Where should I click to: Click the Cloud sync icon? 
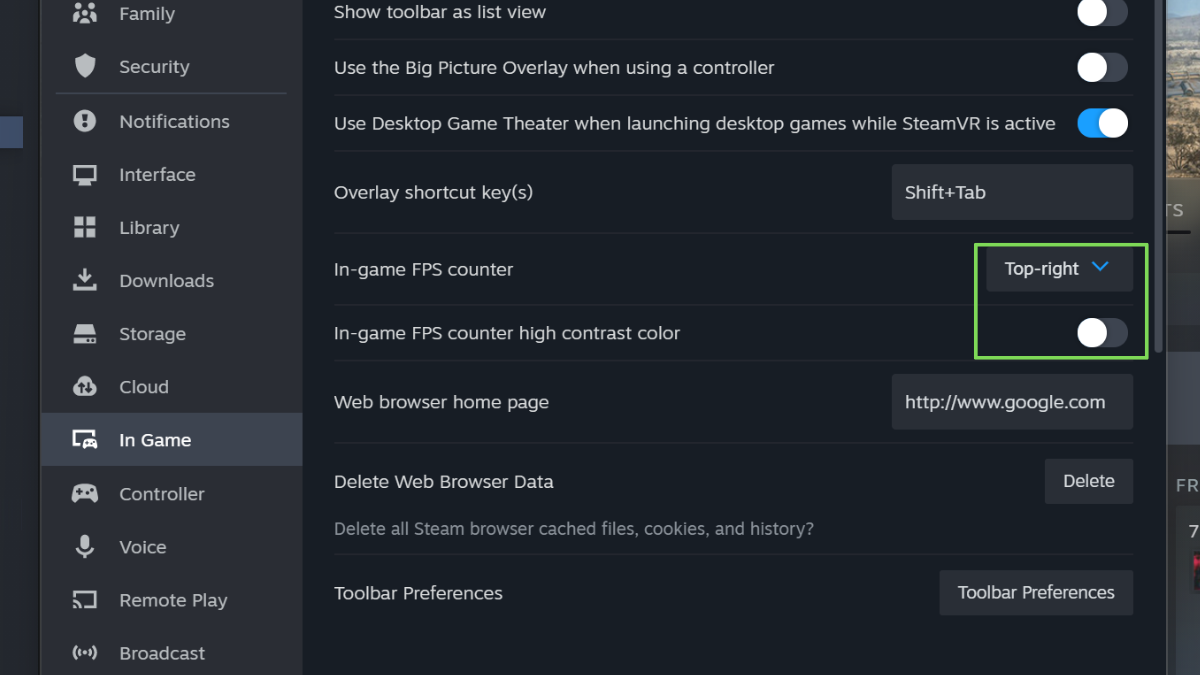coord(85,387)
